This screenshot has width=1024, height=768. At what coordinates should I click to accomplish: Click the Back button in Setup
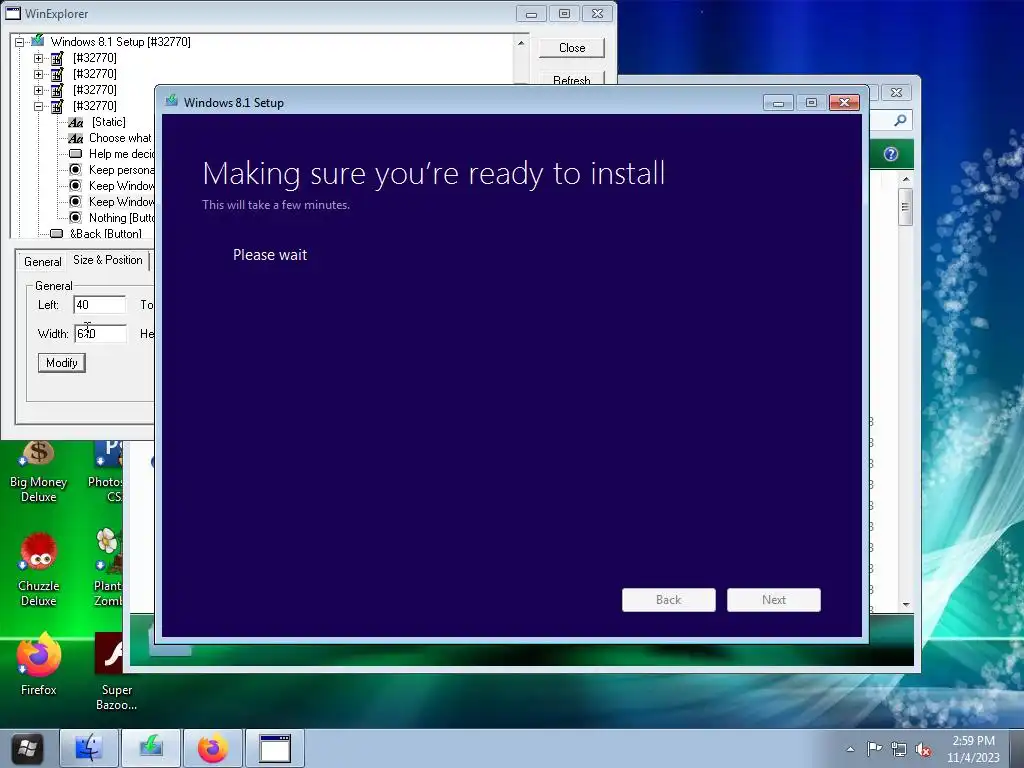[x=669, y=600]
